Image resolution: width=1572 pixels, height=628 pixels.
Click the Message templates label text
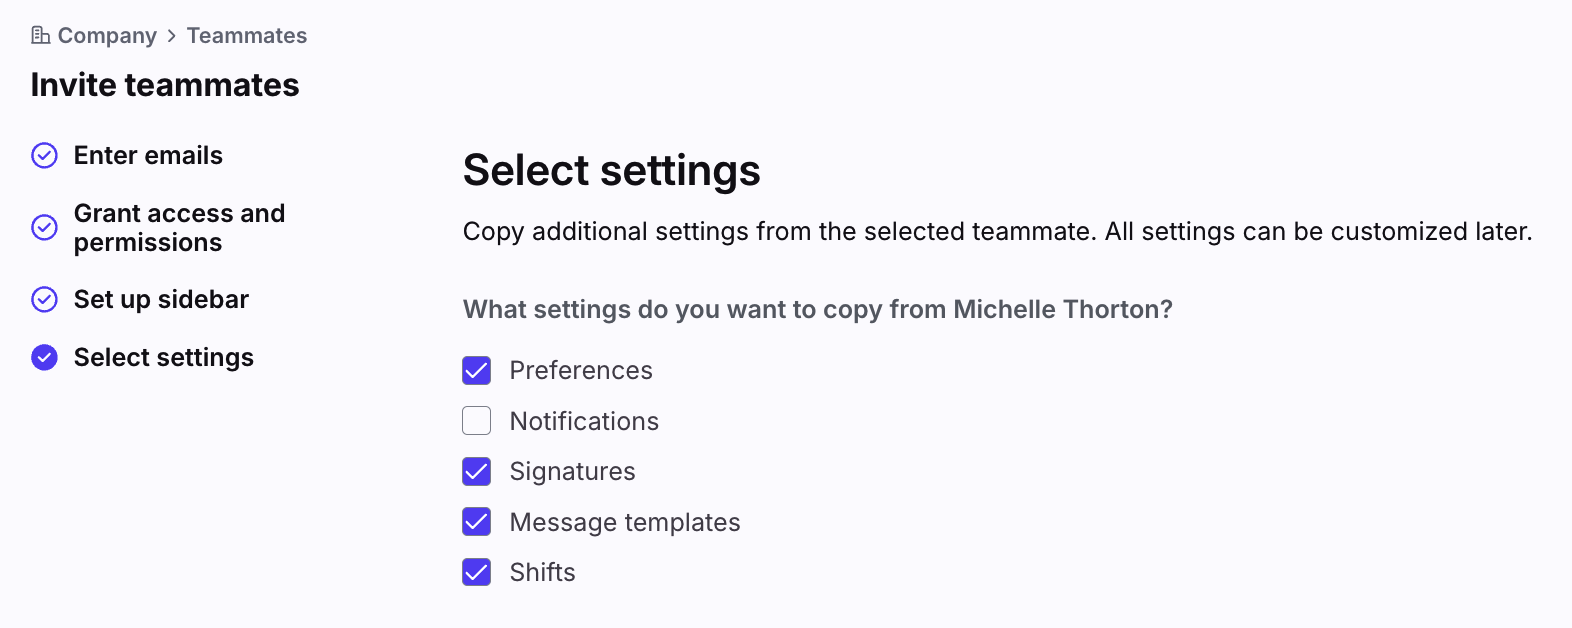[625, 522]
